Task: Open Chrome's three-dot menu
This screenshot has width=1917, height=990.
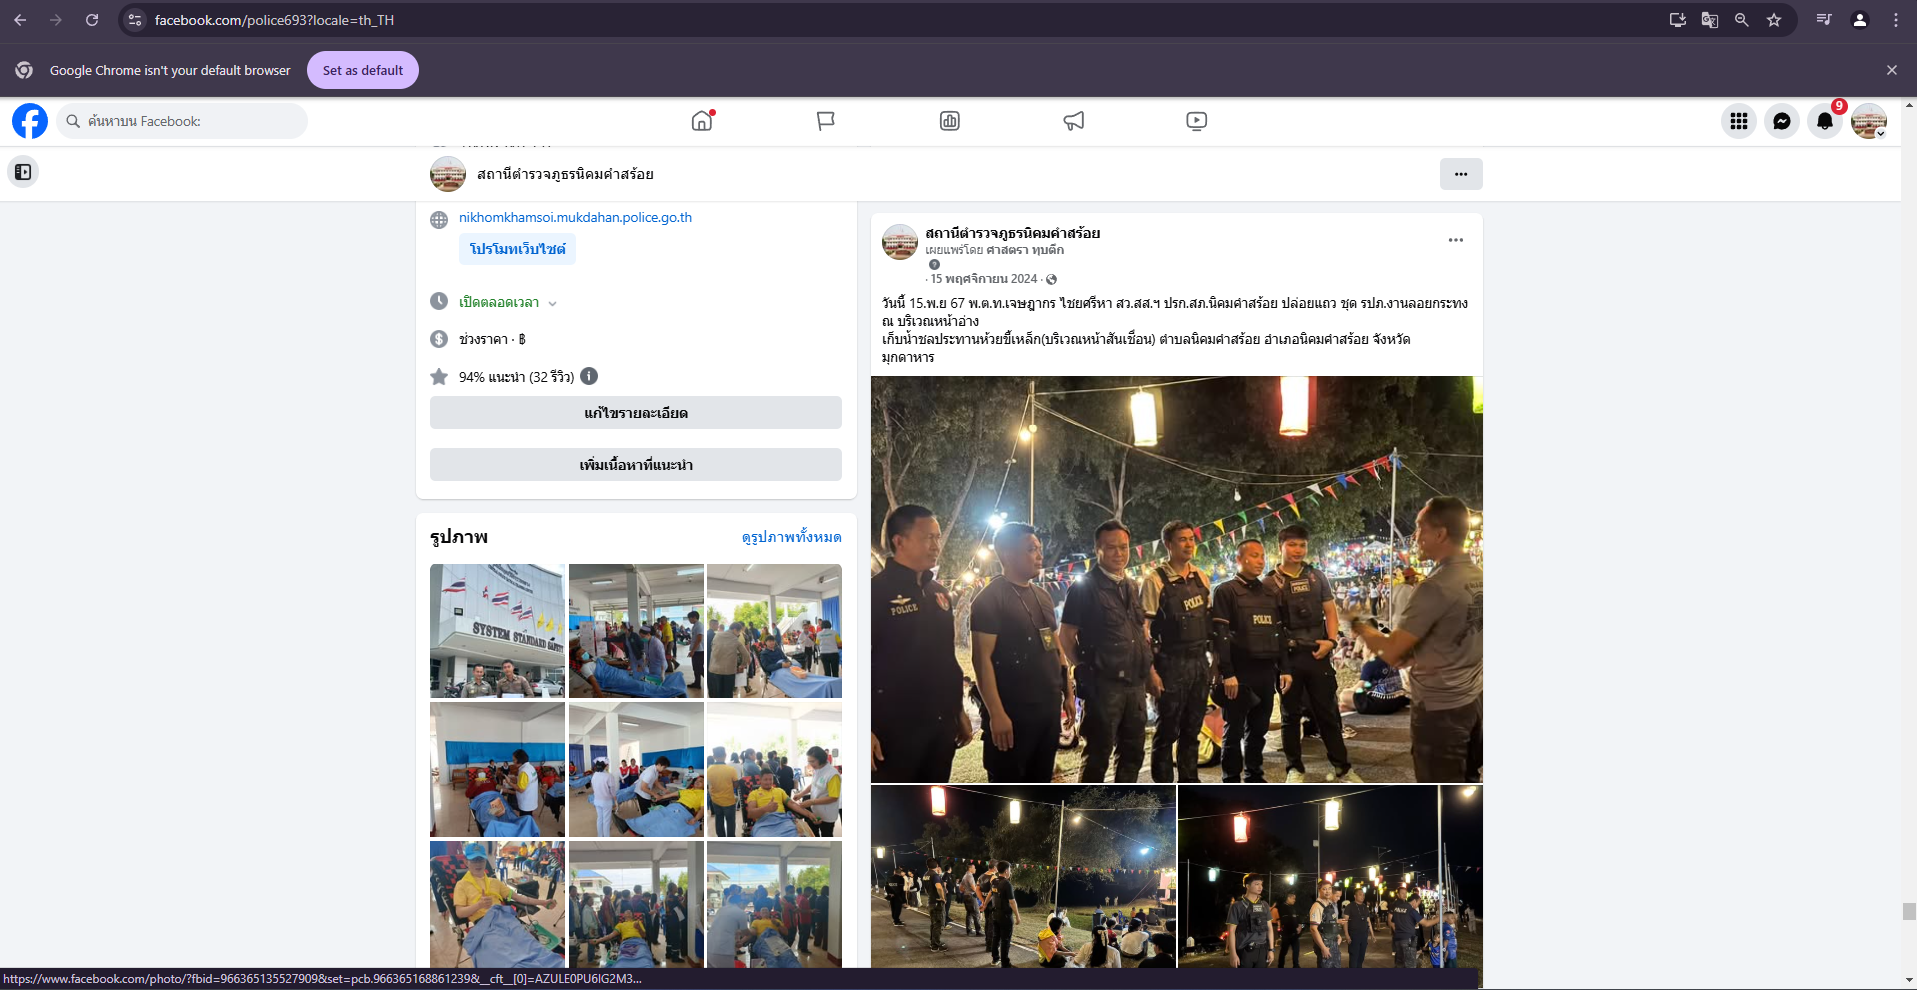Action: (1895, 20)
